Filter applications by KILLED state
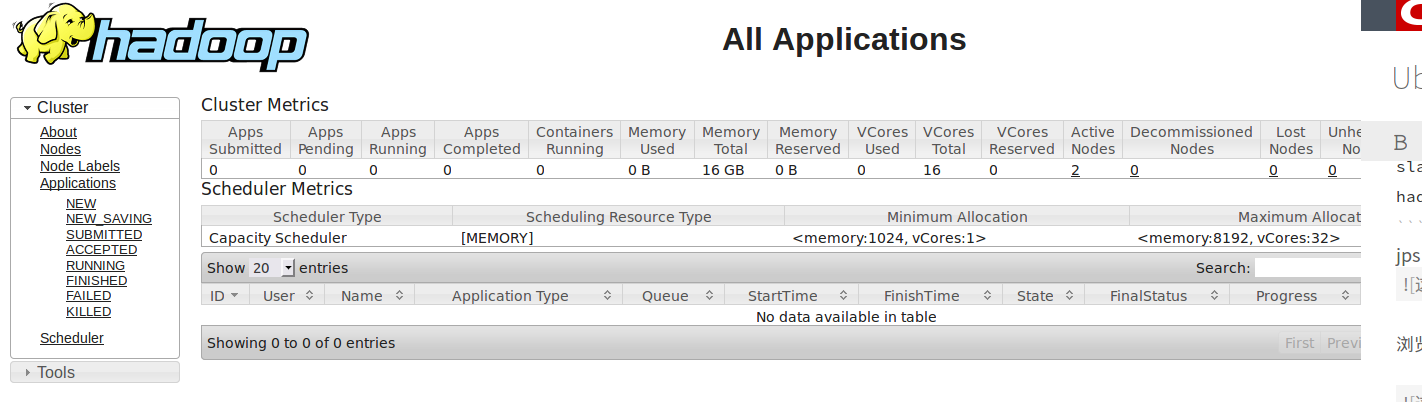Screen dimensions: 1422x402 pos(89,312)
